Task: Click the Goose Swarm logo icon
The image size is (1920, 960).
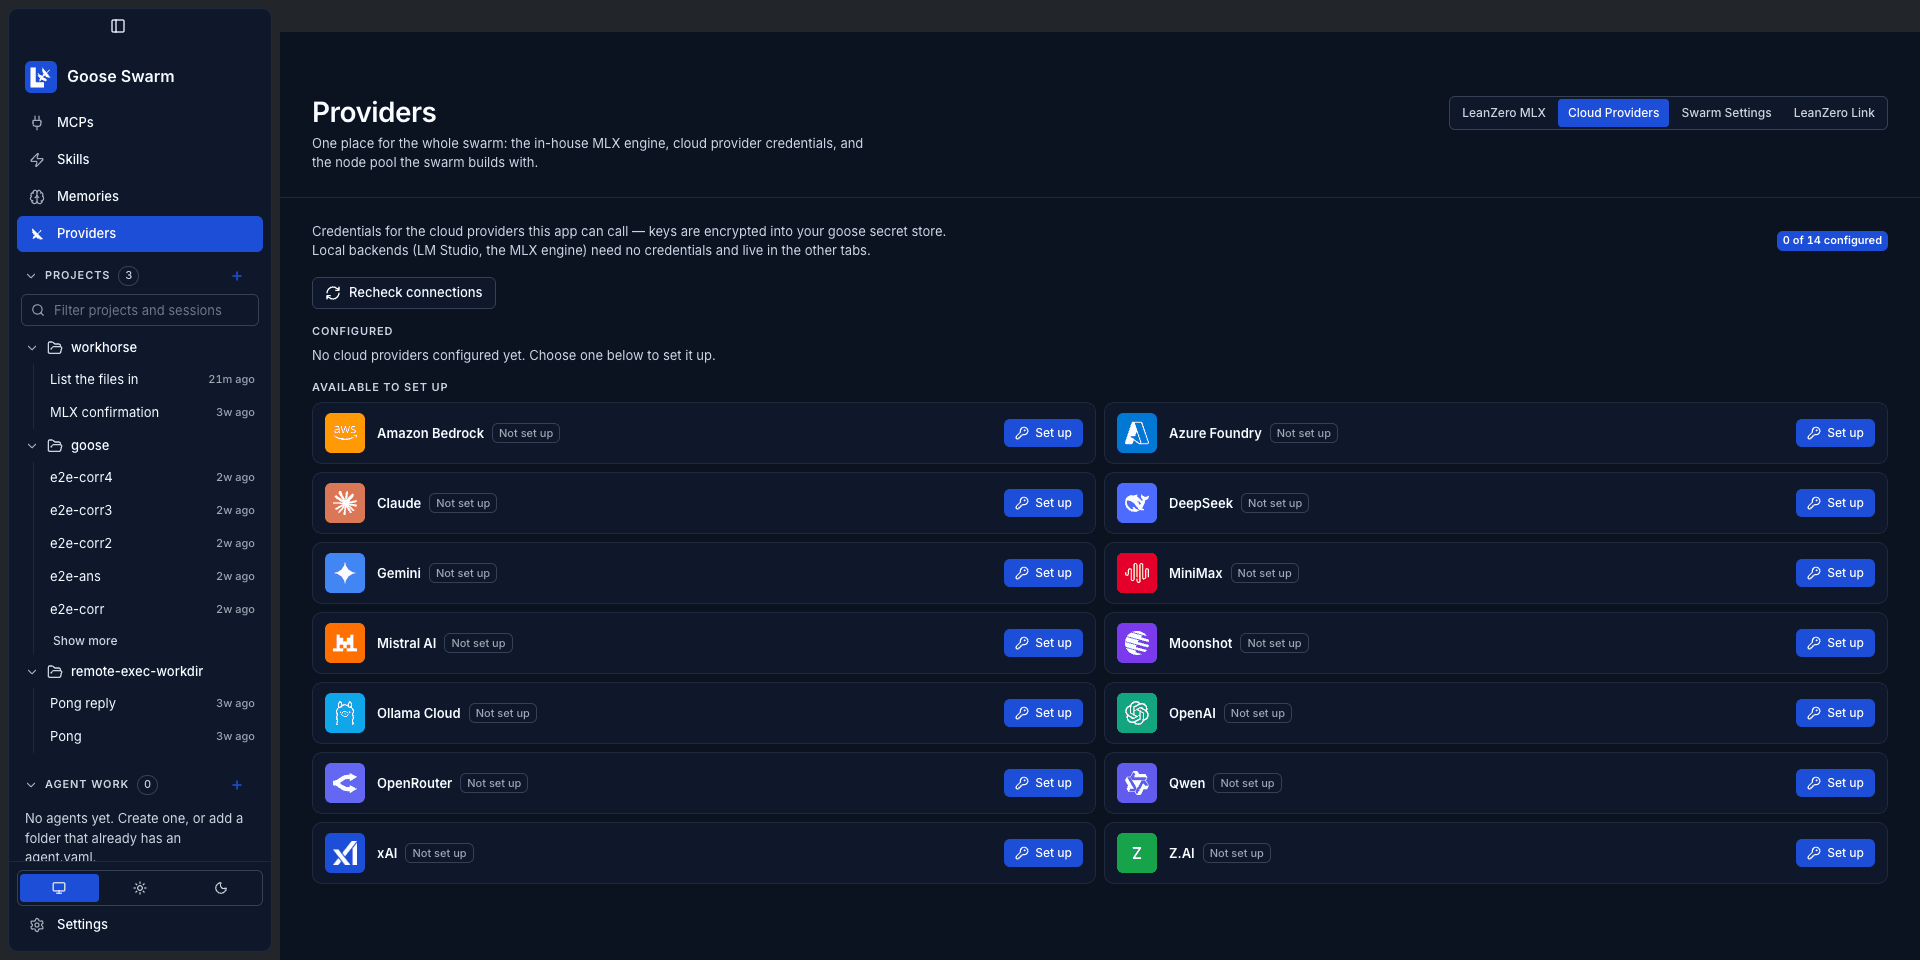Action: click(41, 77)
